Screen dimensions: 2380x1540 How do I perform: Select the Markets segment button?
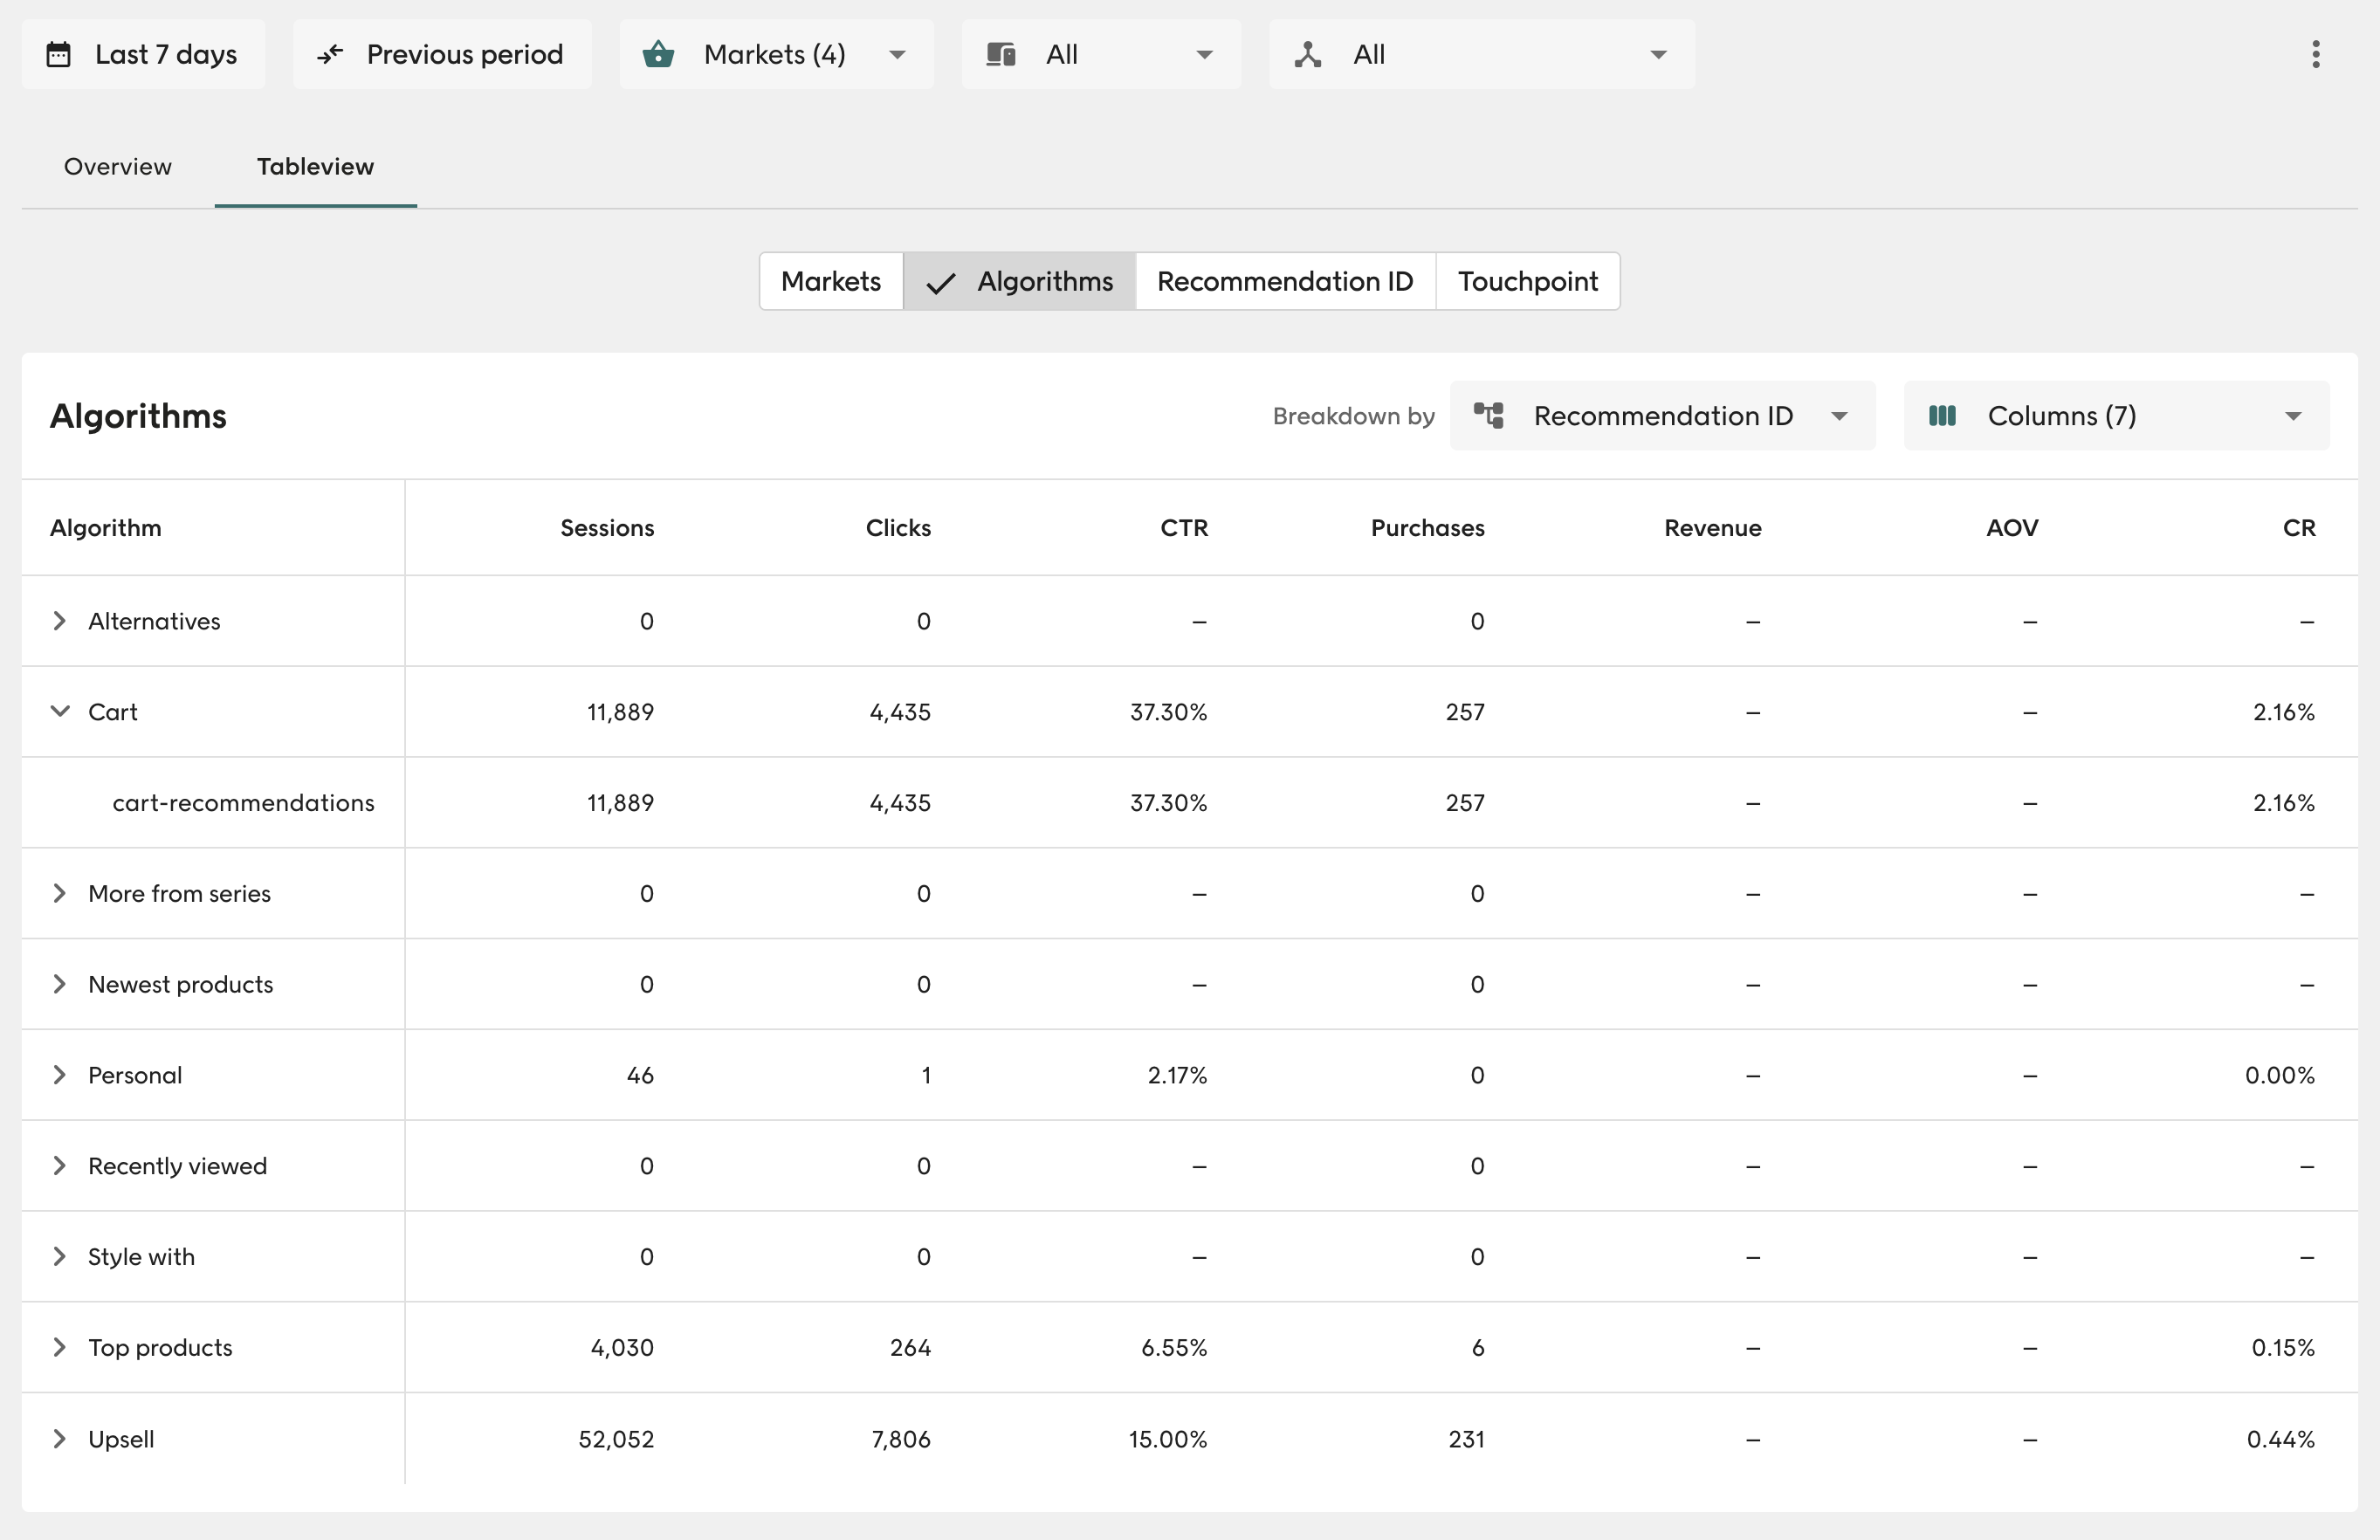pyautogui.click(x=831, y=281)
